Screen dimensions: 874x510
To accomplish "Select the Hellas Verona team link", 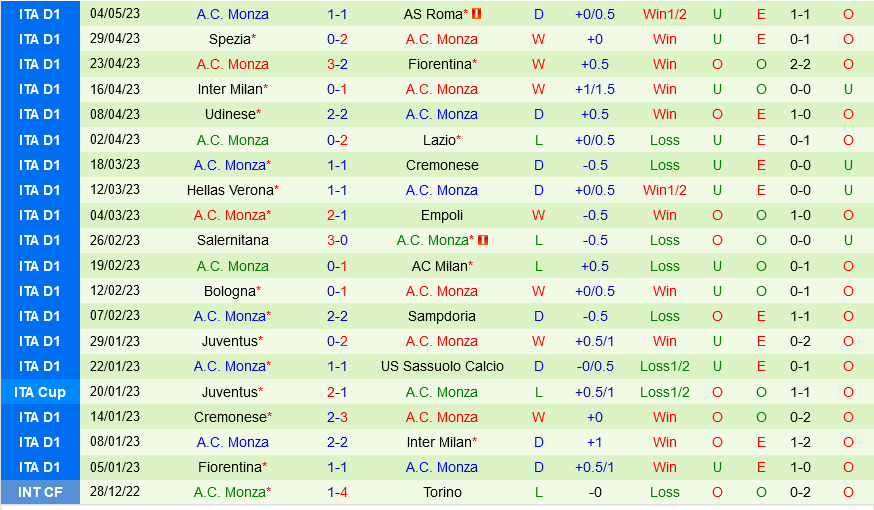I will click(x=230, y=190).
